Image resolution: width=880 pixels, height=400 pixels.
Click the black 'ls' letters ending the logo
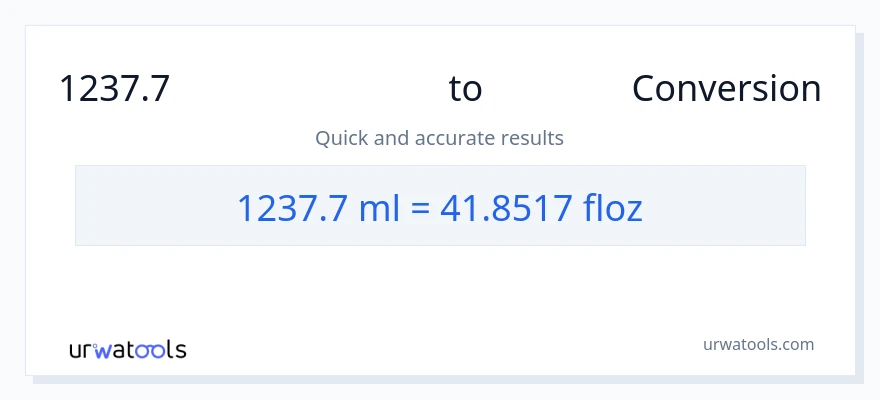[x=176, y=350]
